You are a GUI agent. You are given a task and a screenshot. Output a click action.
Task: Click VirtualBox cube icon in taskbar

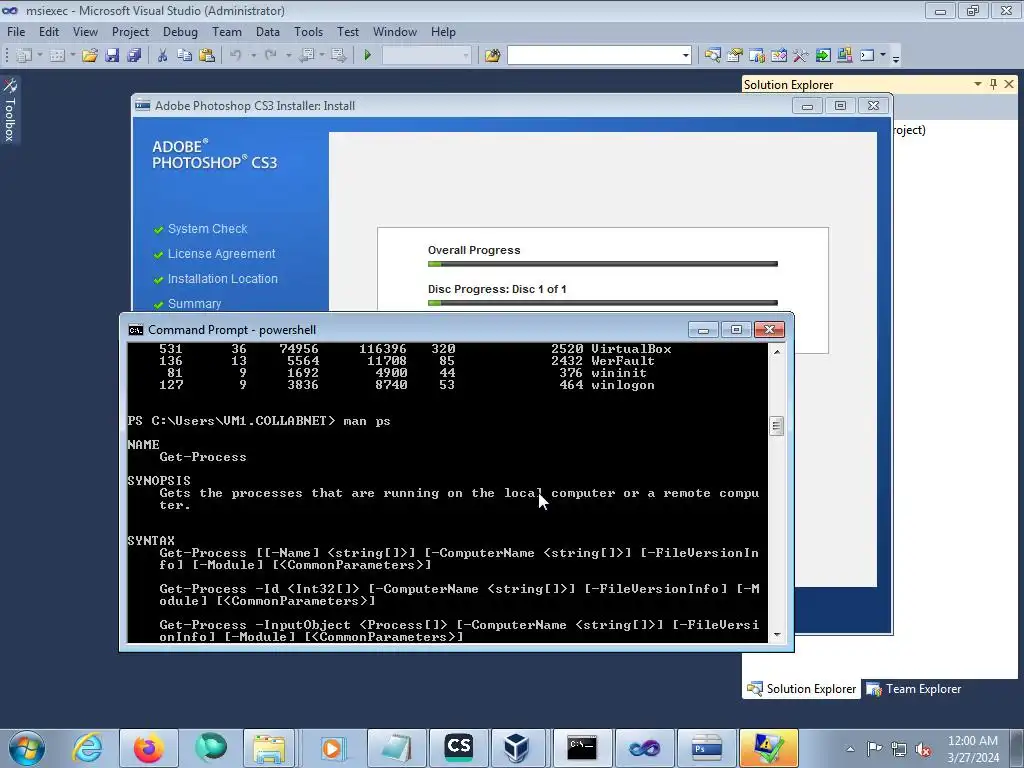pyautogui.click(x=516, y=748)
